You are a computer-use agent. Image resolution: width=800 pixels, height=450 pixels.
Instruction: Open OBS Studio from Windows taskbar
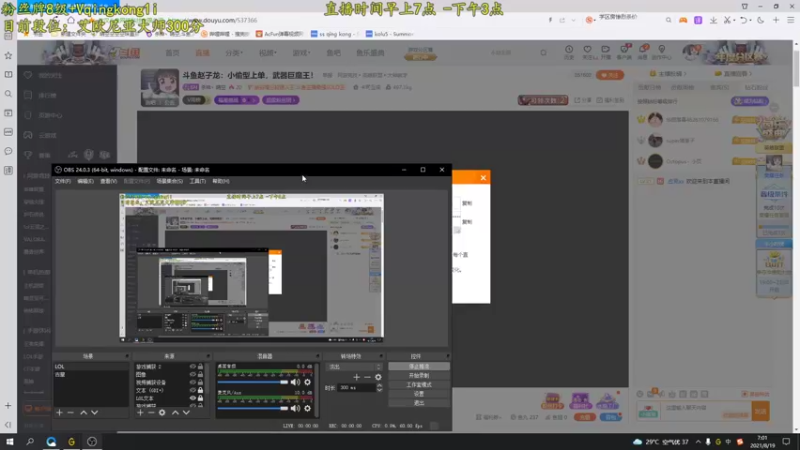[92, 441]
